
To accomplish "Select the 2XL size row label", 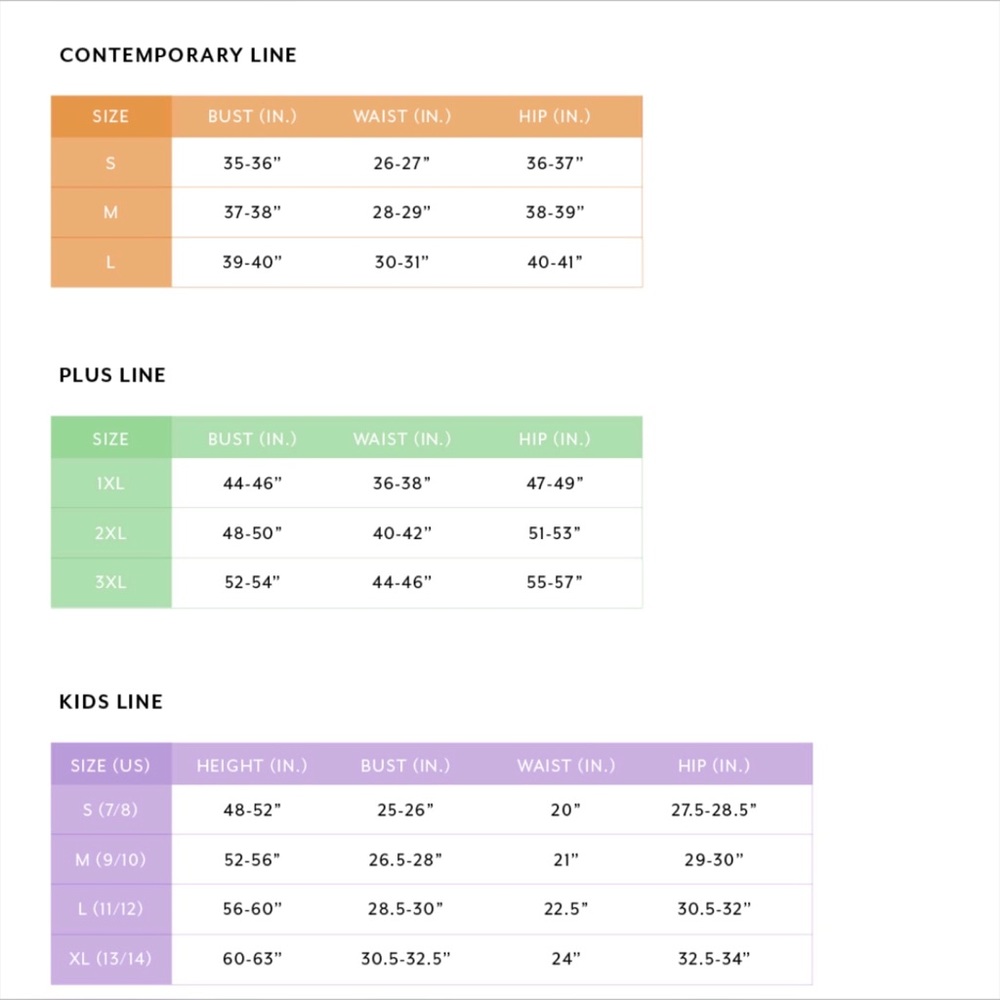I will click(110, 533).
